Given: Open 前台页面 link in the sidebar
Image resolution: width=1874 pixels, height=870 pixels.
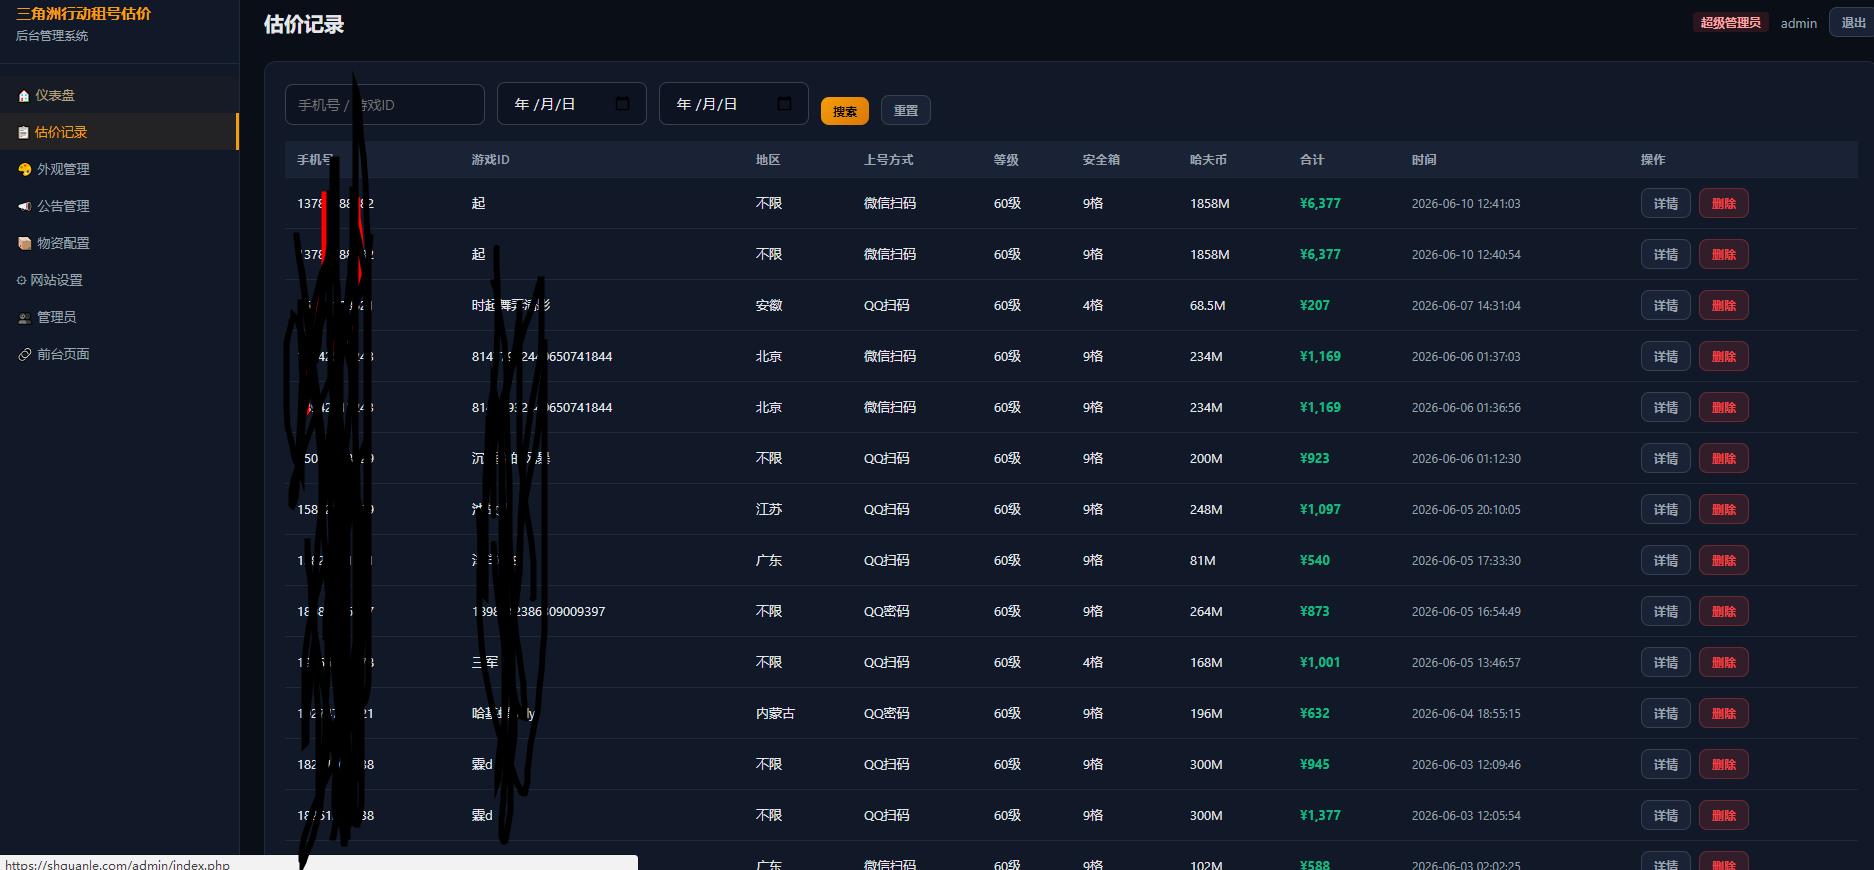Looking at the screenshot, I should tap(119, 354).
